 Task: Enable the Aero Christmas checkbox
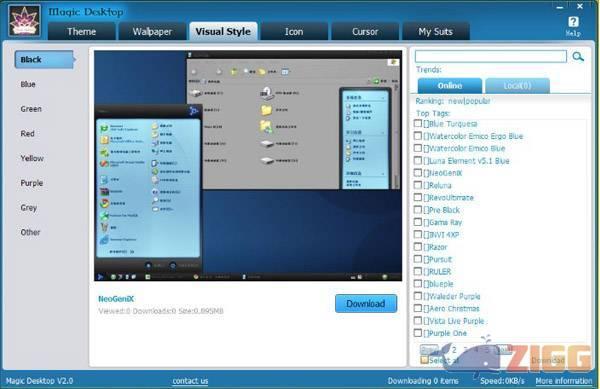coord(418,308)
